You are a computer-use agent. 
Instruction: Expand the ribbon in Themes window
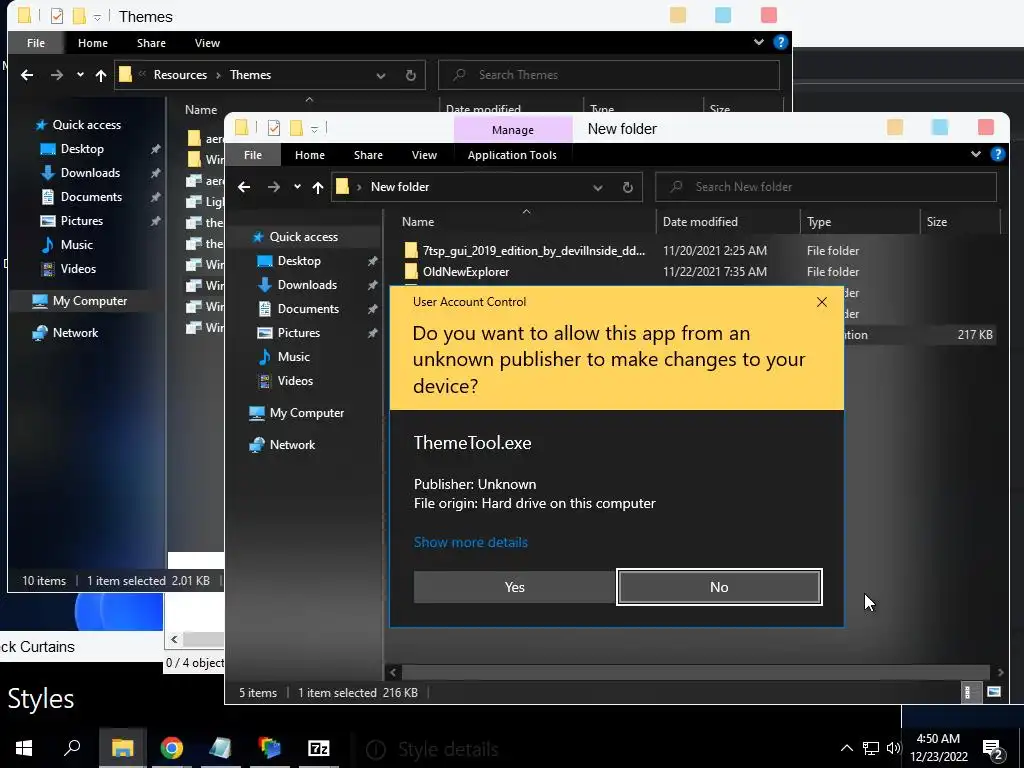(759, 42)
